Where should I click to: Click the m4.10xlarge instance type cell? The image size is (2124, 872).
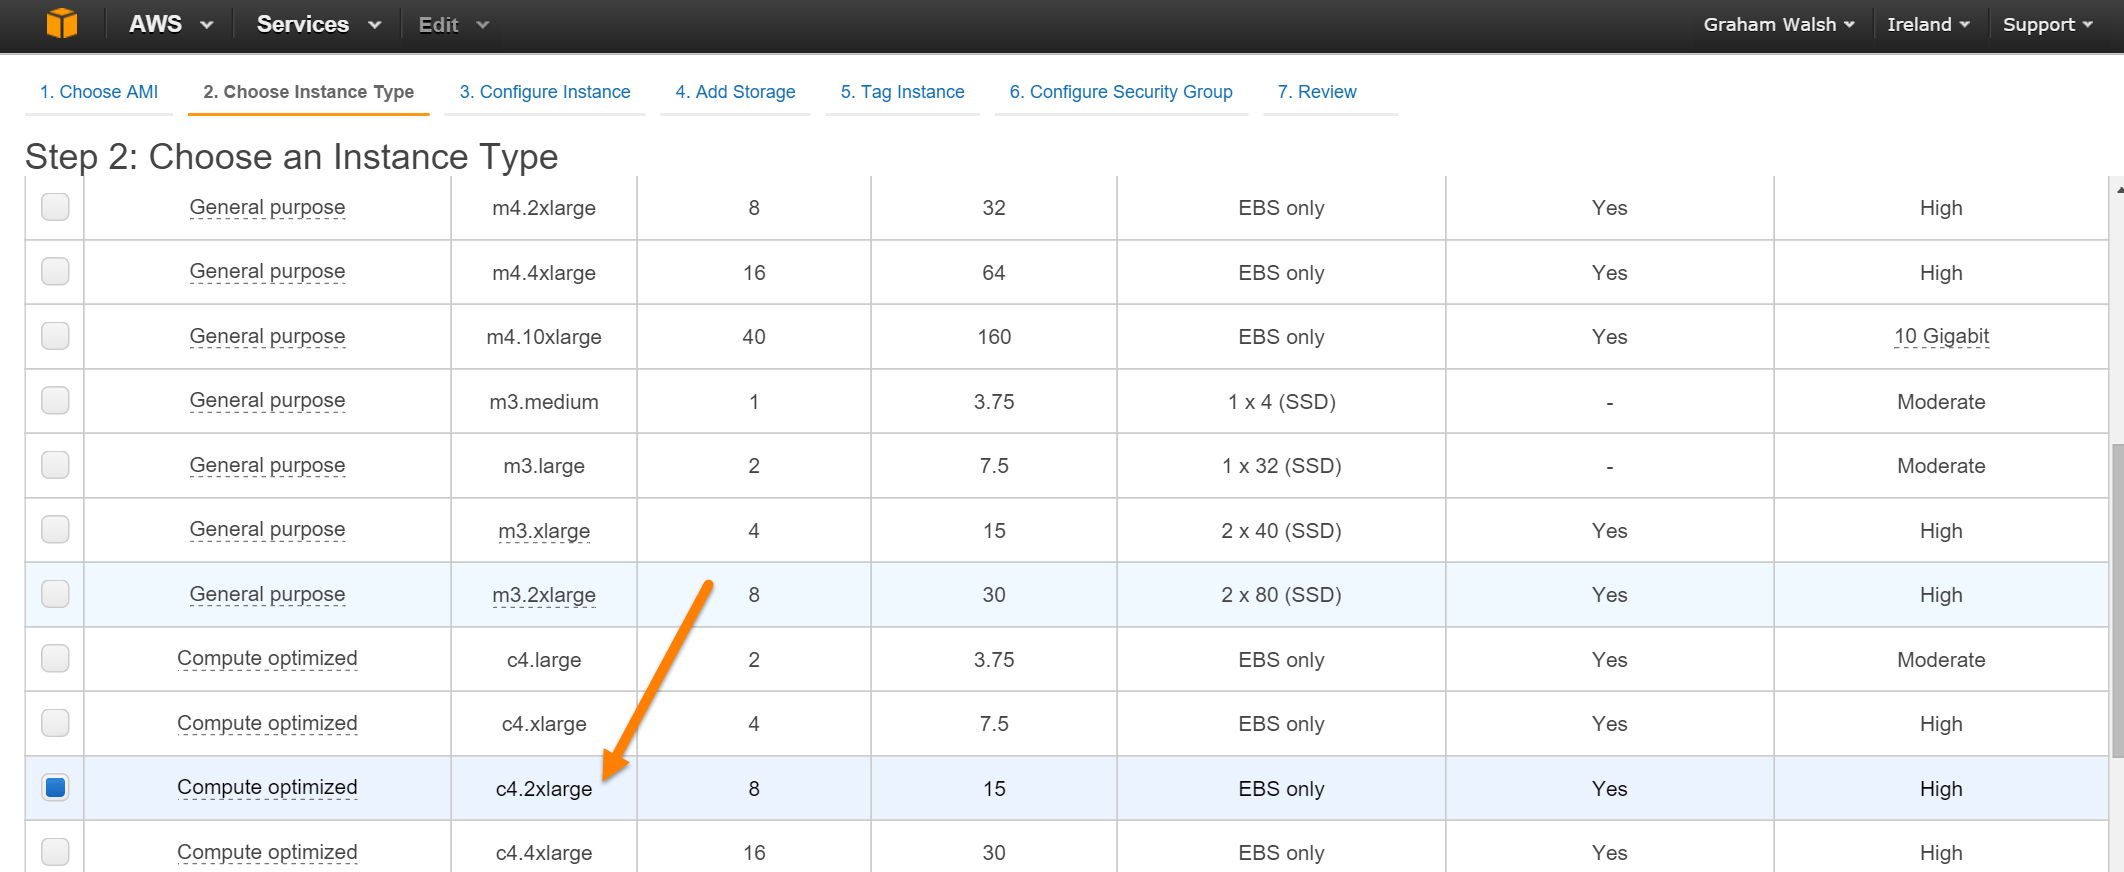click(x=544, y=337)
